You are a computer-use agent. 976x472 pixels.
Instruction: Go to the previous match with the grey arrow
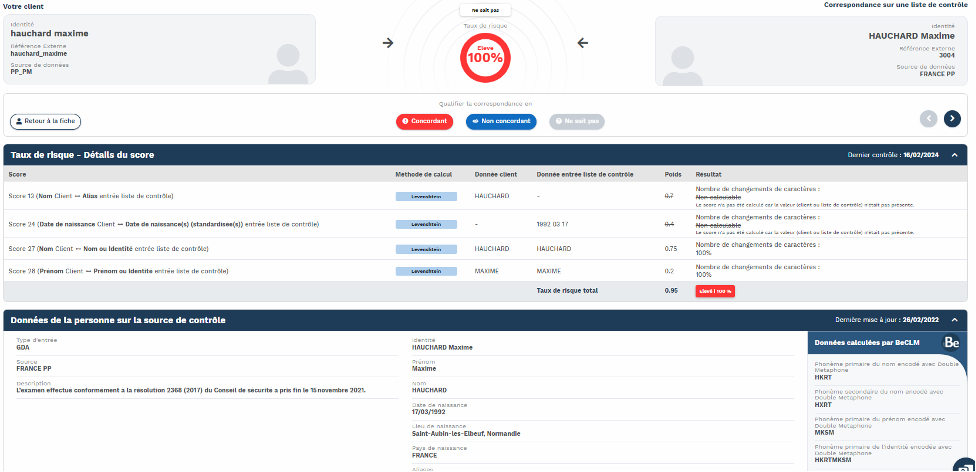point(929,118)
